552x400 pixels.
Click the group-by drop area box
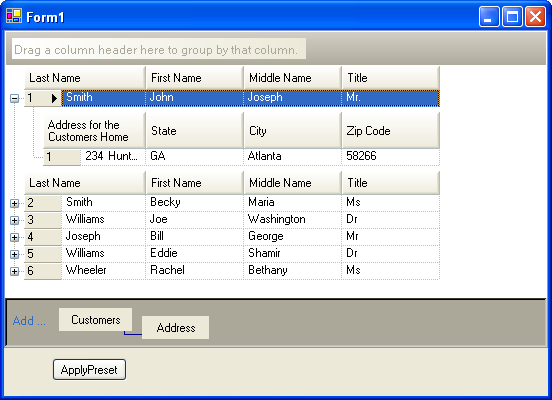(x=159, y=49)
